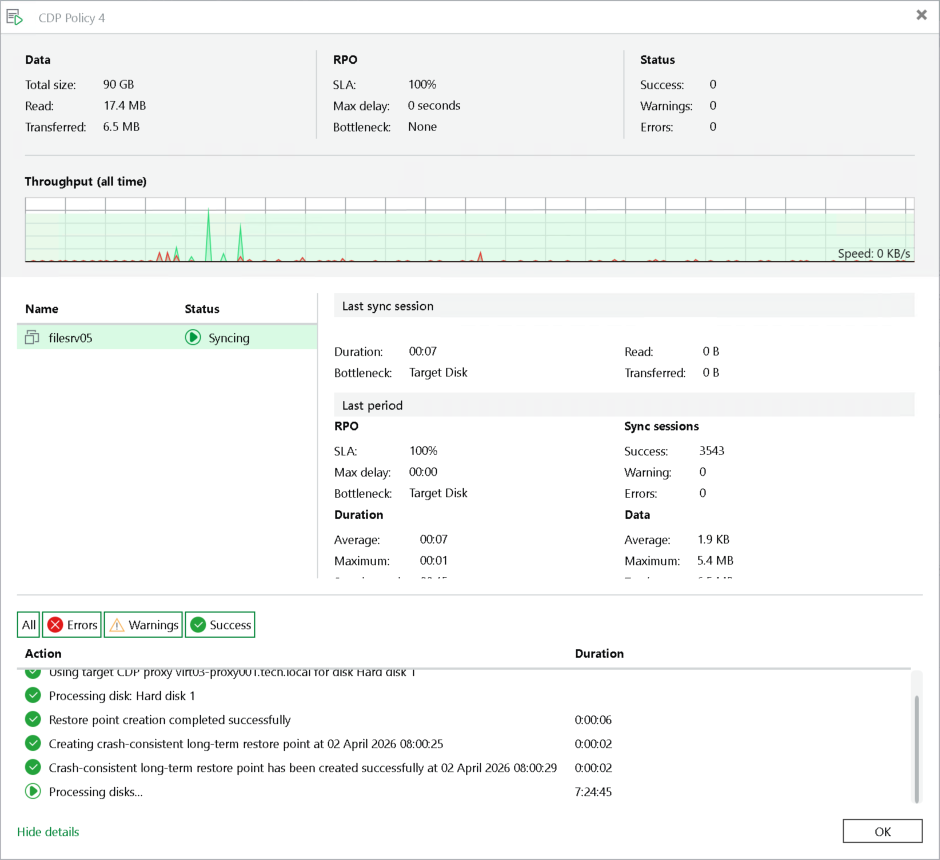Click success icon for Creating crash-consistent restore point
The height and width of the screenshot is (860, 940).
tap(33, 743)
